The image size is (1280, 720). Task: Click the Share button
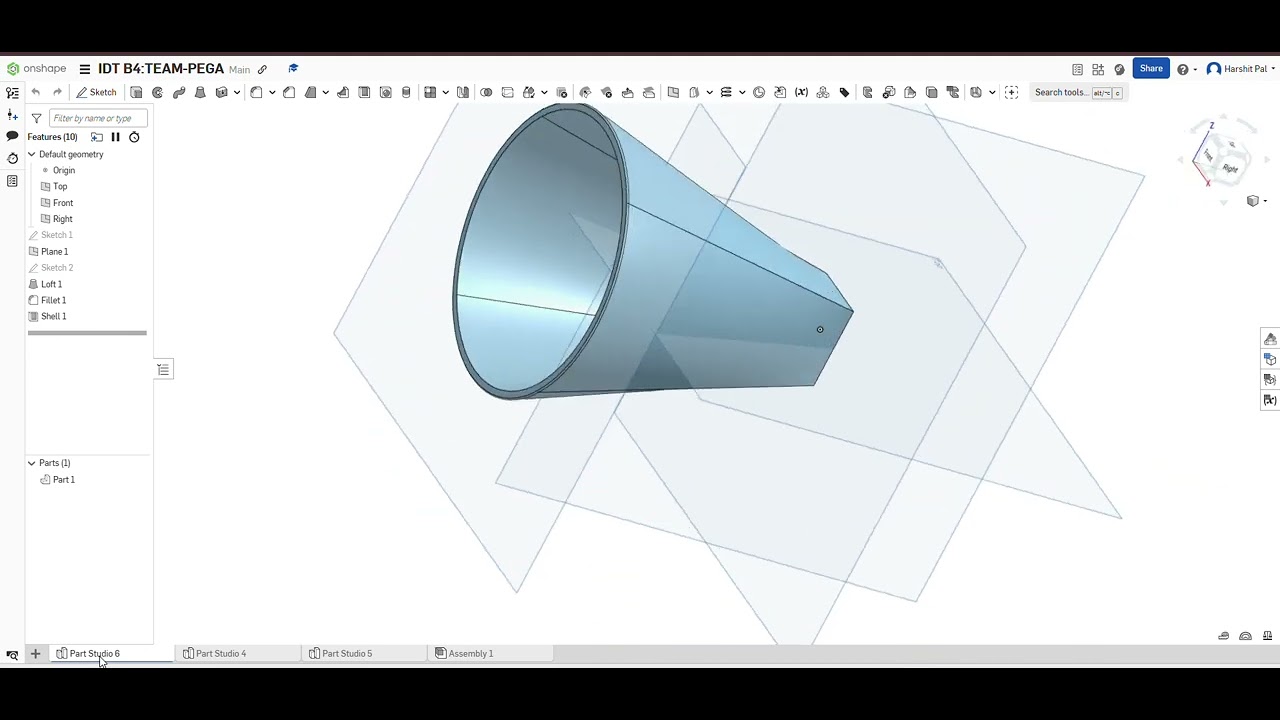coord(1151,69)
